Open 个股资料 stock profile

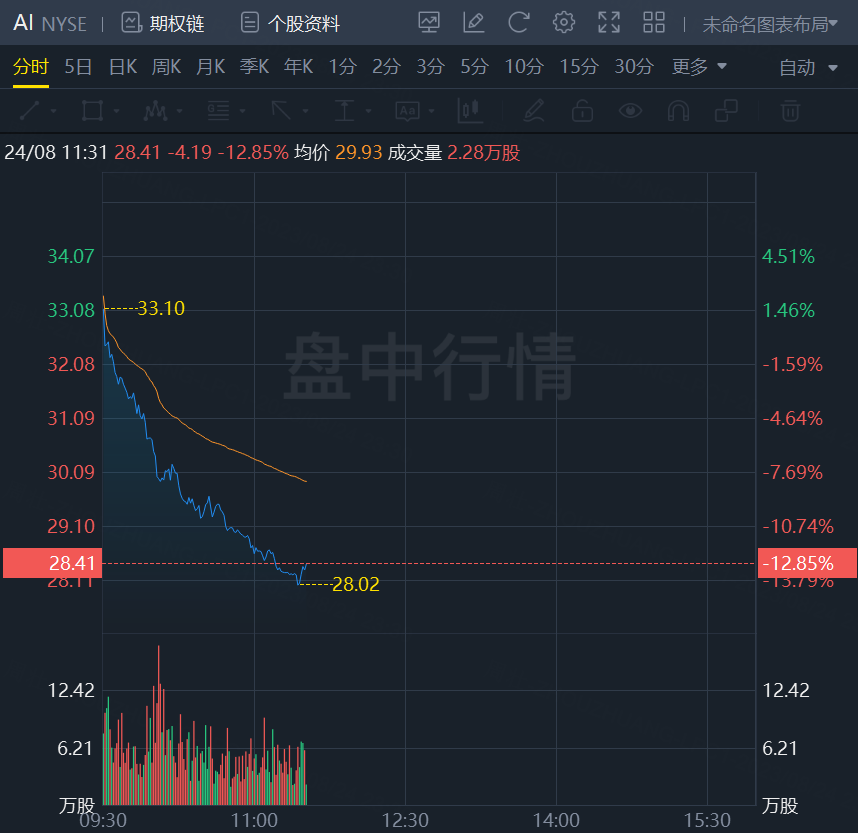[290, 23]
